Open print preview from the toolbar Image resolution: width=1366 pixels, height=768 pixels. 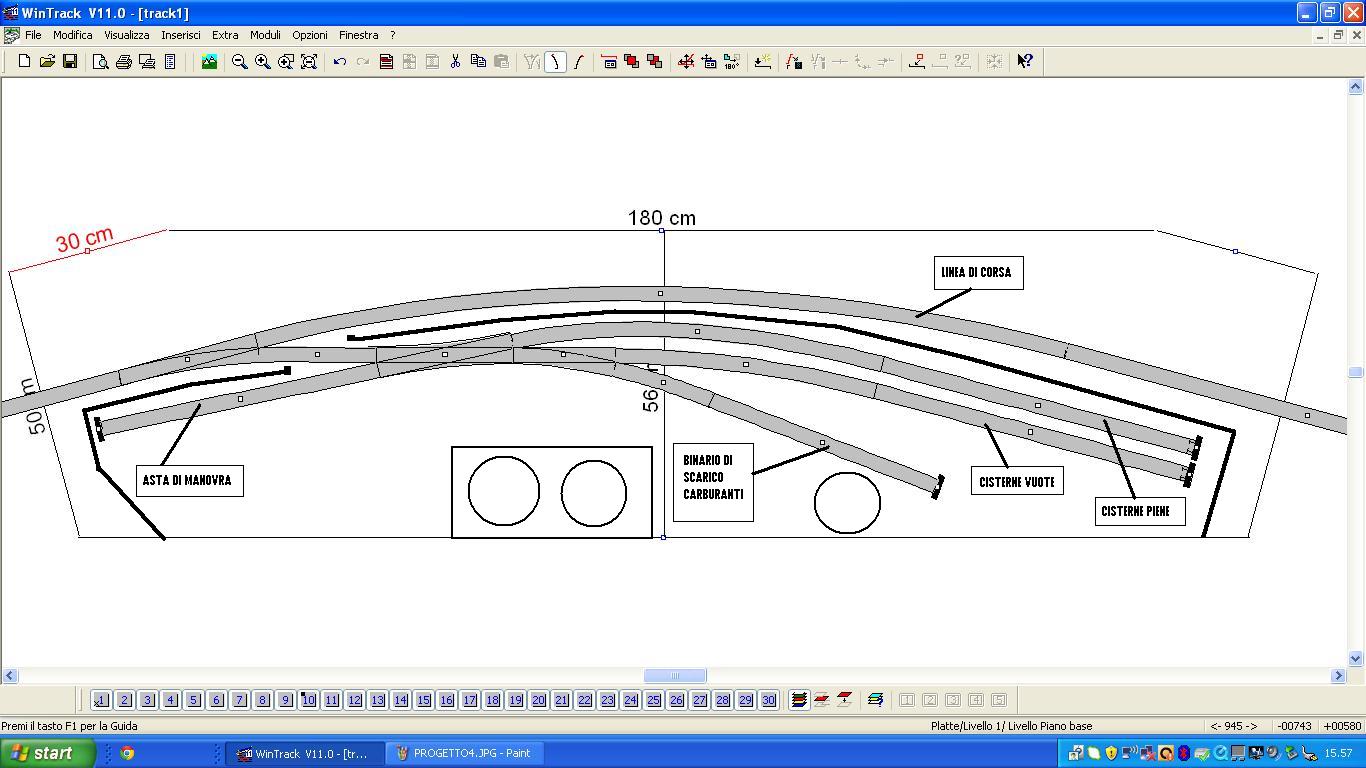point(101,62)
